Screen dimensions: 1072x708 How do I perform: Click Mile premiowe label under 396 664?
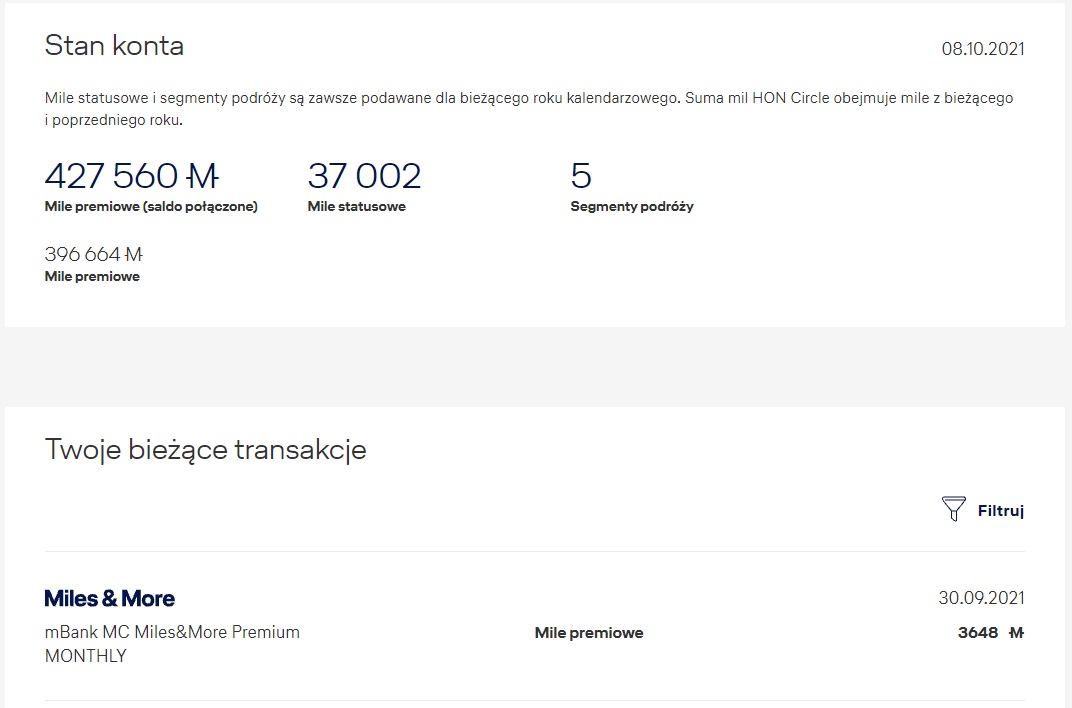tap(92, 277)
